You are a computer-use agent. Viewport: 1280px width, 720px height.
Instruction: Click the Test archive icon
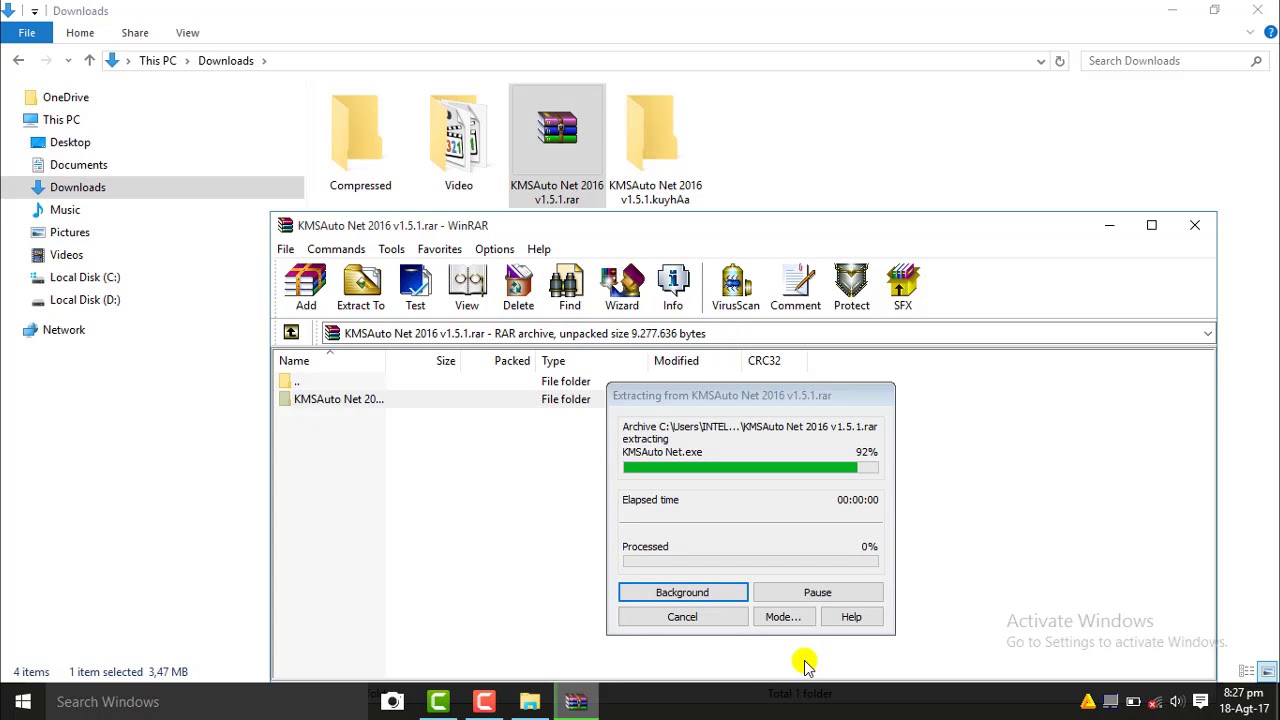415,288
